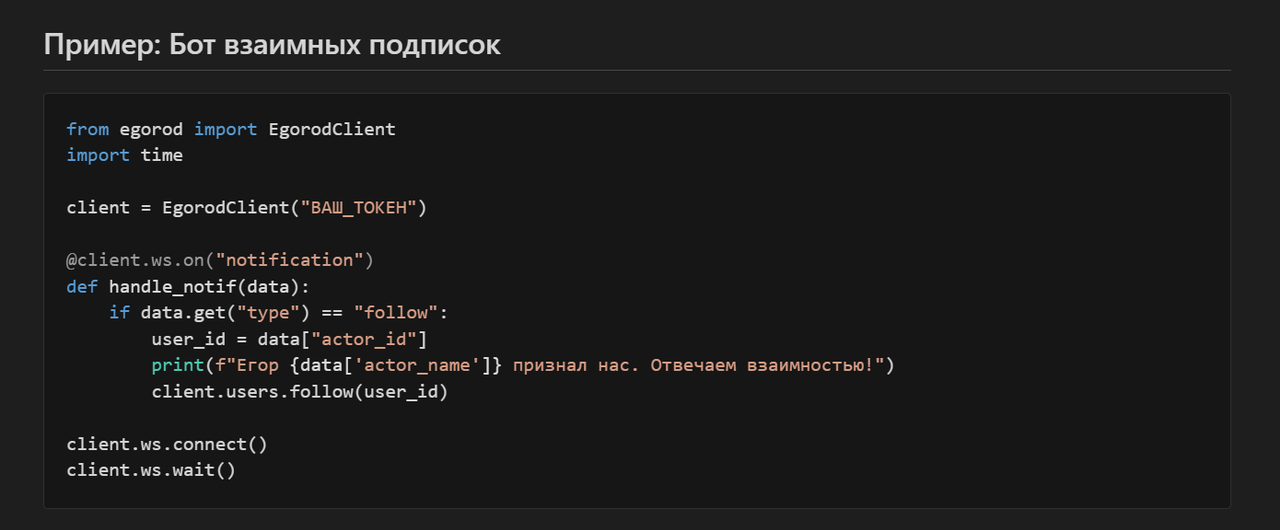Image resolution: width=1280 pixels, height=530 pixels.
Task: Click the "def handle_notif(data):" line
Action: 188,286
